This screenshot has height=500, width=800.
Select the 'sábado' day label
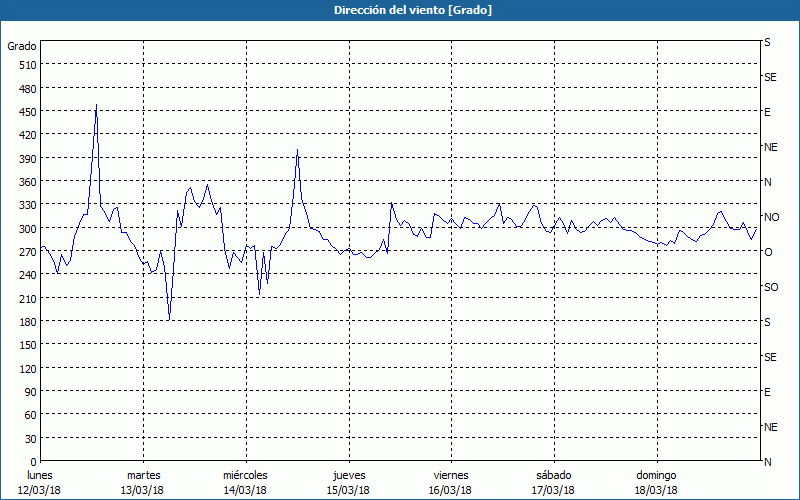click(x=553, y=475)
